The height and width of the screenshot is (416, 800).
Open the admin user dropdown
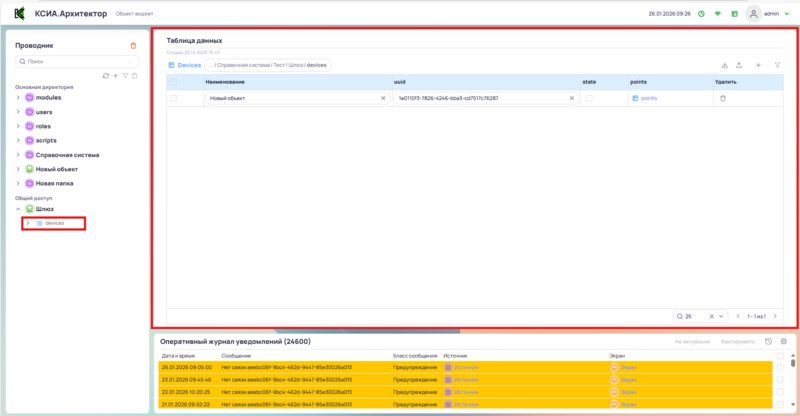pos(765,14)
